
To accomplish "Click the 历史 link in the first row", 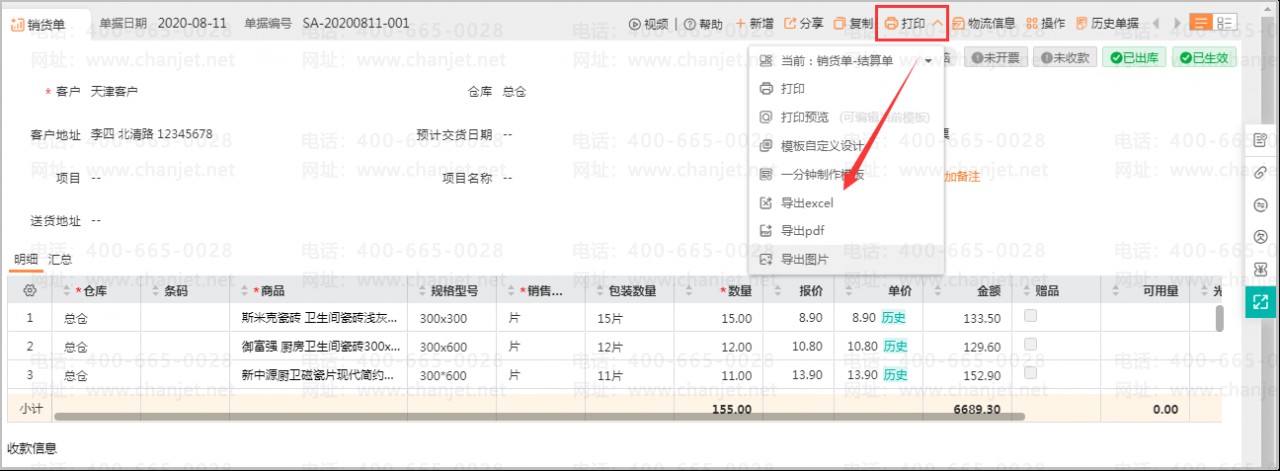I will click(x=894, y=318).
